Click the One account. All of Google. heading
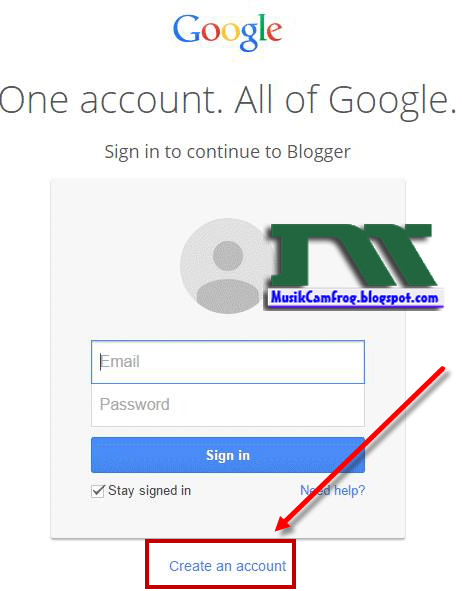 click(228, 101)
